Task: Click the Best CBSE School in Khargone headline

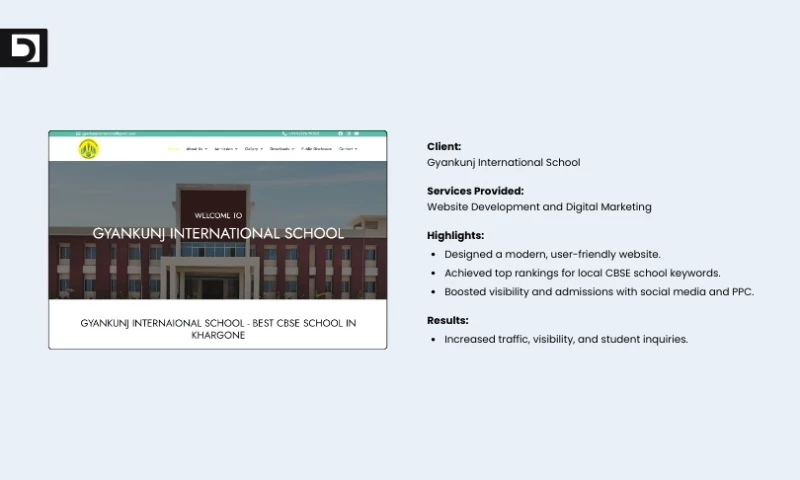Action: pos(218,329)
